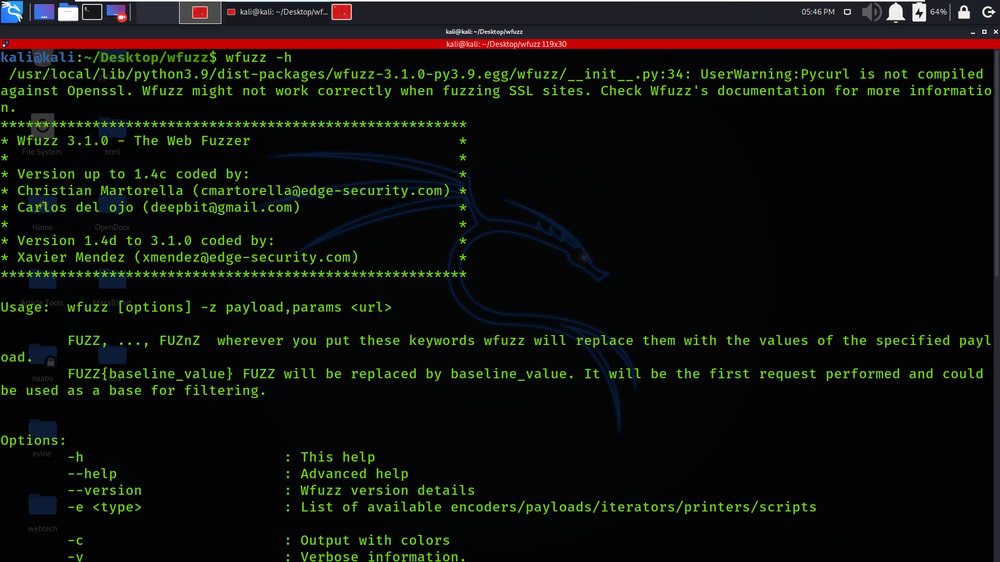Image resolution: width=1000 pixels, height=562 pixels.
Task: Open the screen recorder panel launcher
Action: point(117,12)
